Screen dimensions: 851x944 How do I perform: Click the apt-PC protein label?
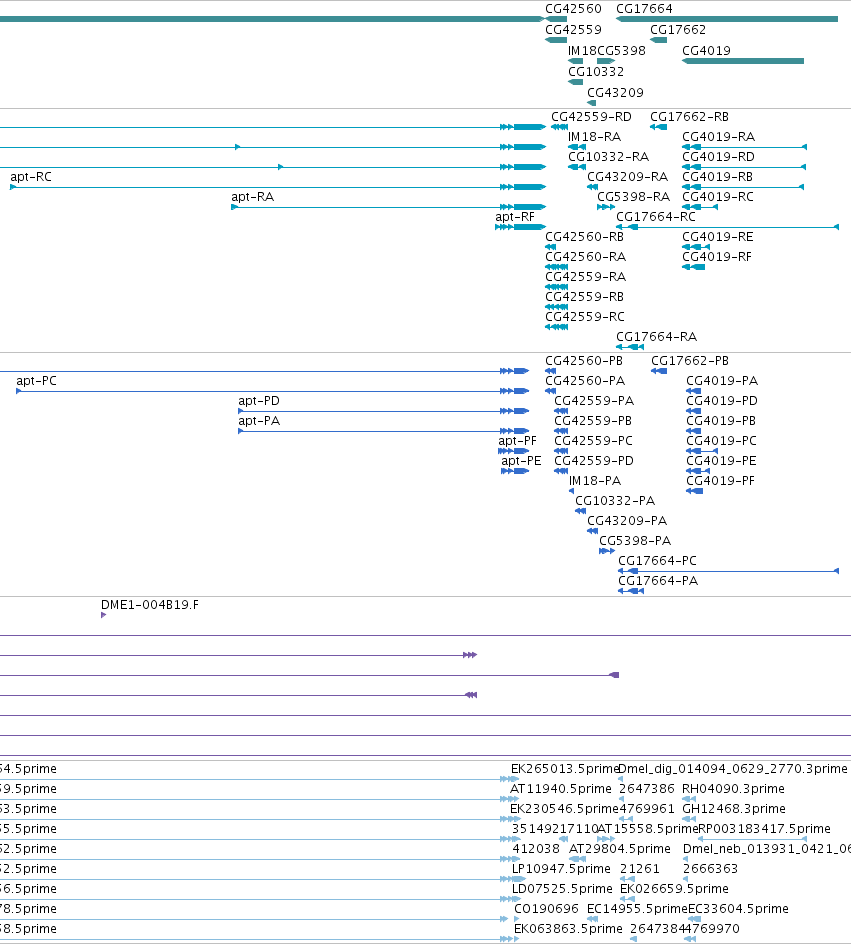pyautogui.click(x=36, y=380)
